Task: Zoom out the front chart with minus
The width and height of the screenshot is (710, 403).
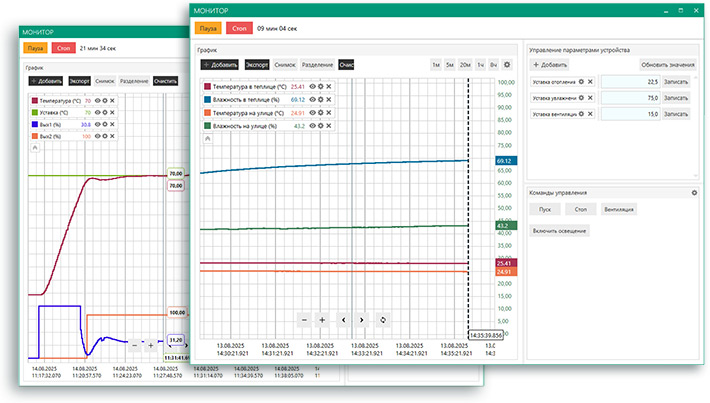Action: pyautogui.click(x=304, y=320)
